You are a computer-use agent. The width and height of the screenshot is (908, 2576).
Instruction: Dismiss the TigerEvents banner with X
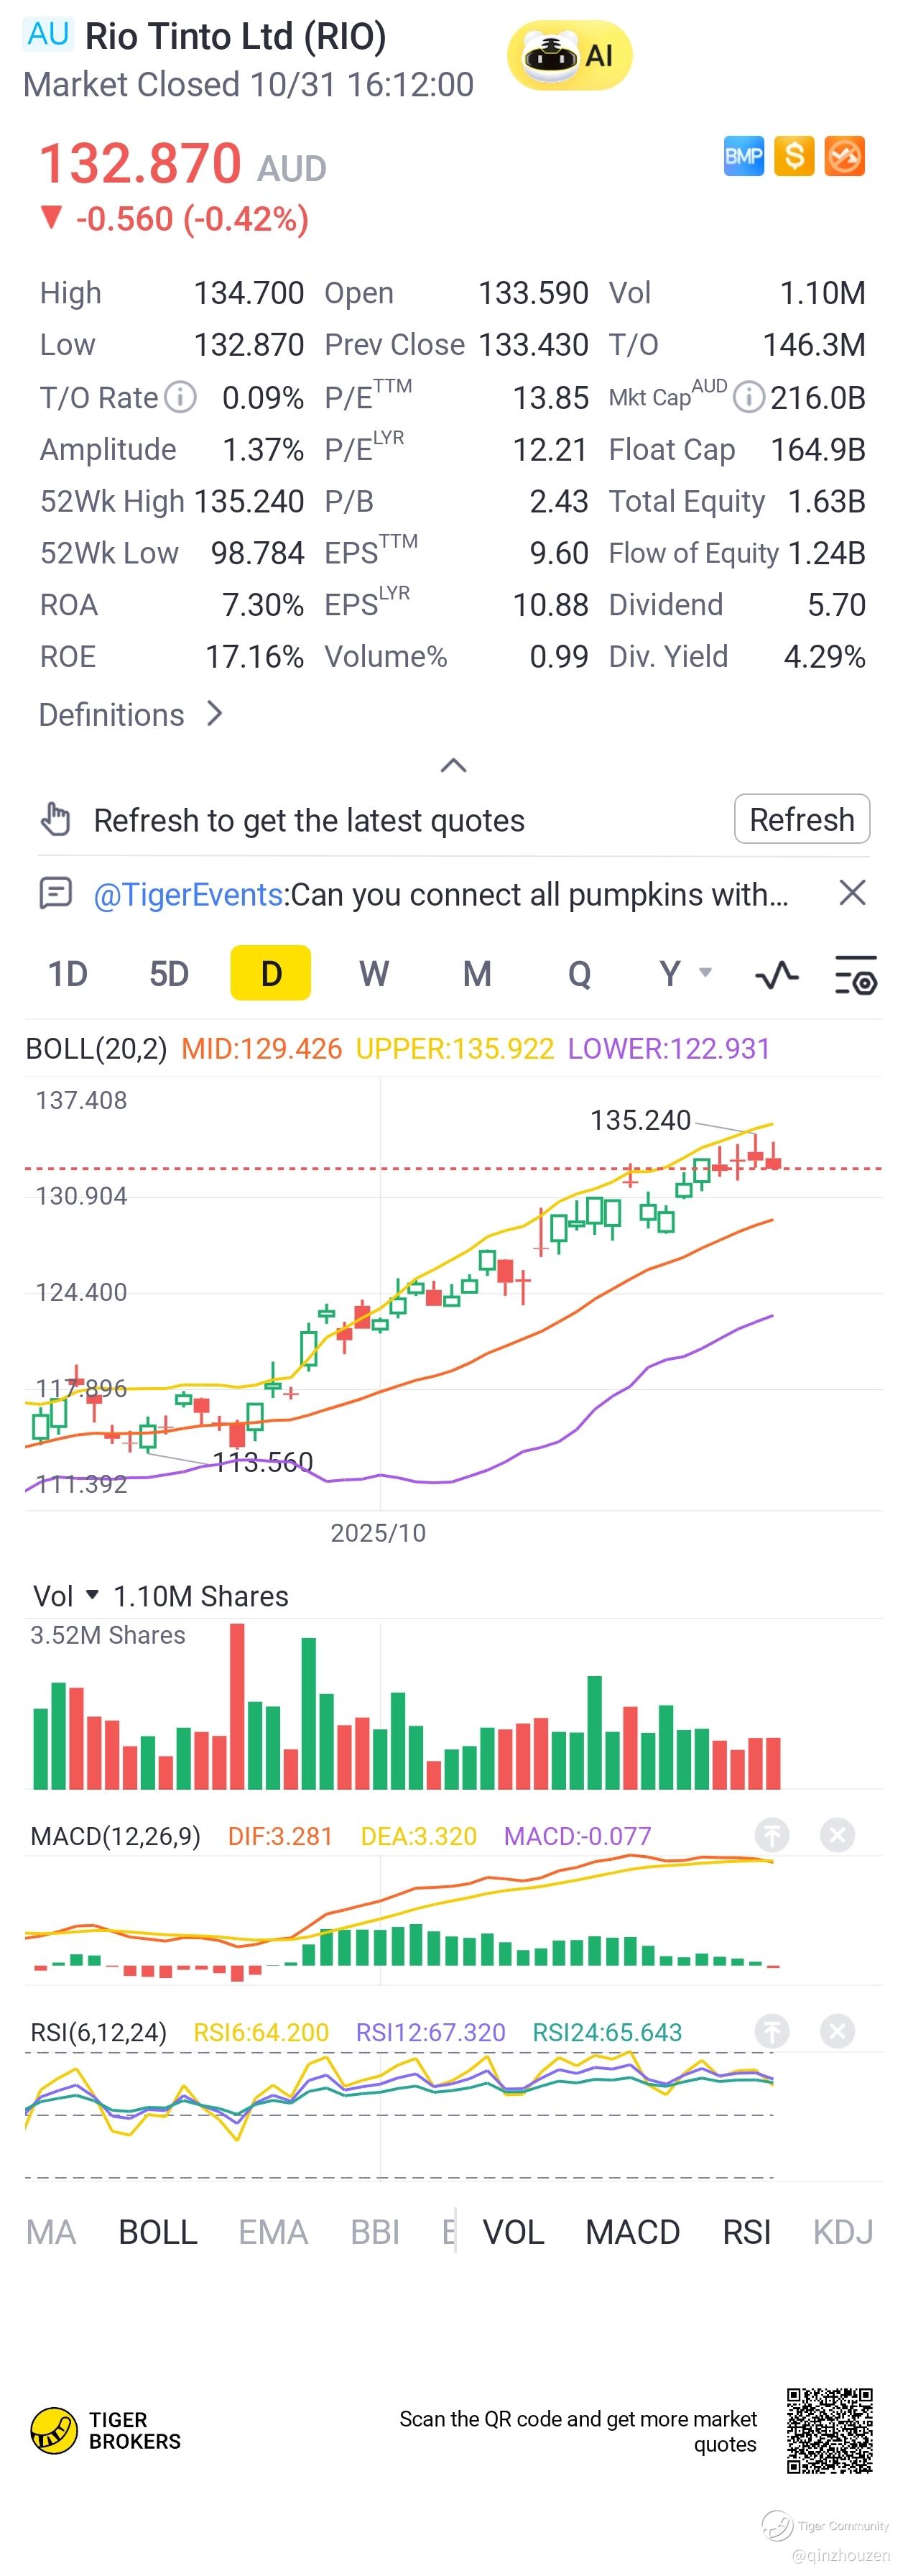(x=852, y=892)
